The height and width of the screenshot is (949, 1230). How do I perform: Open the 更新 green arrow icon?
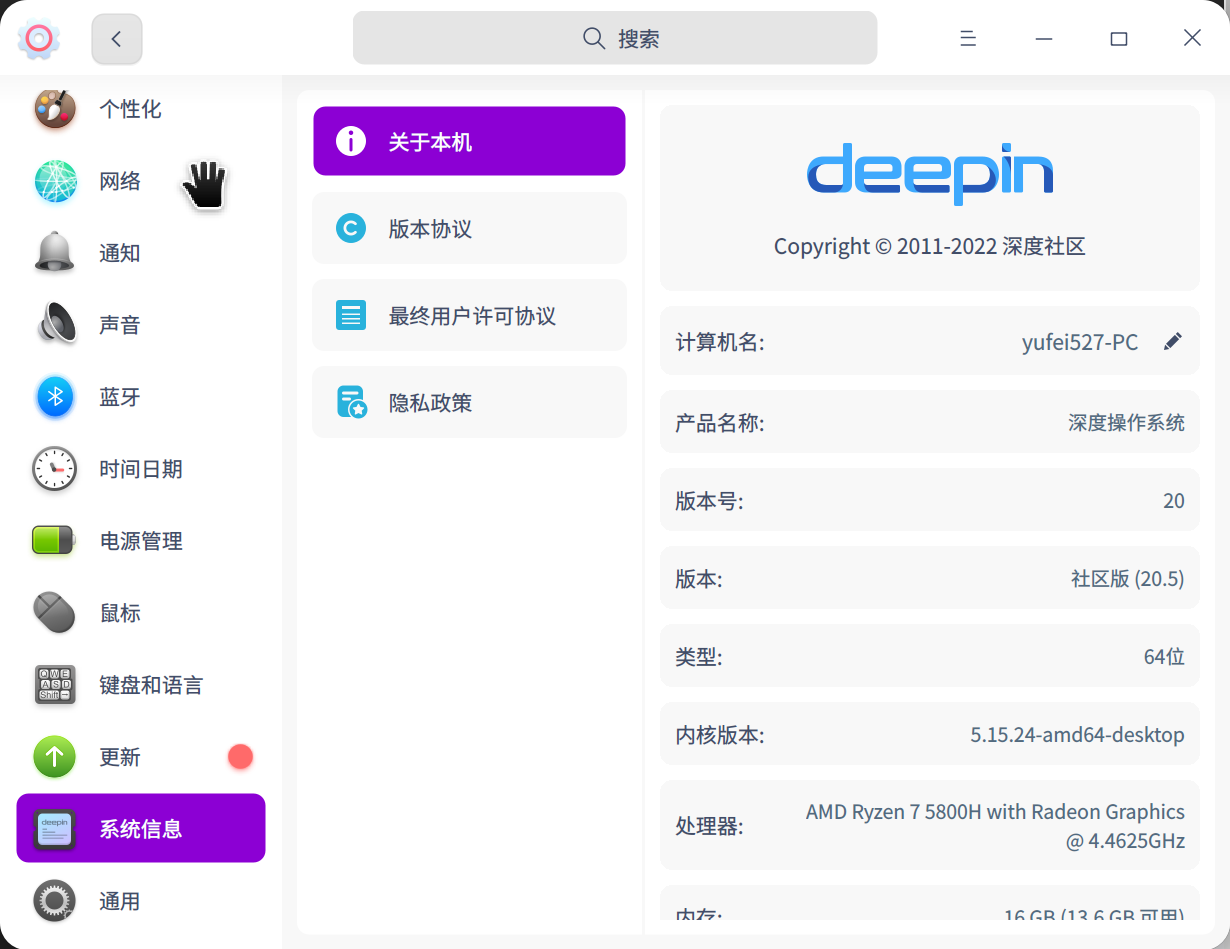coord(55,757)
